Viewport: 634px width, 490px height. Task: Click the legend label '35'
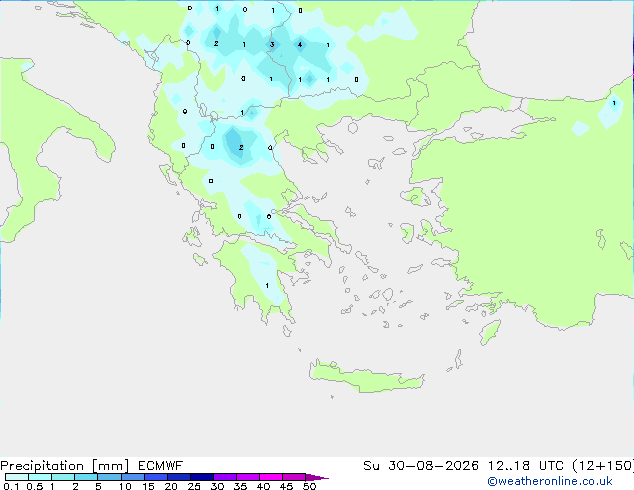pyautogui.click(x=240, y=486)
